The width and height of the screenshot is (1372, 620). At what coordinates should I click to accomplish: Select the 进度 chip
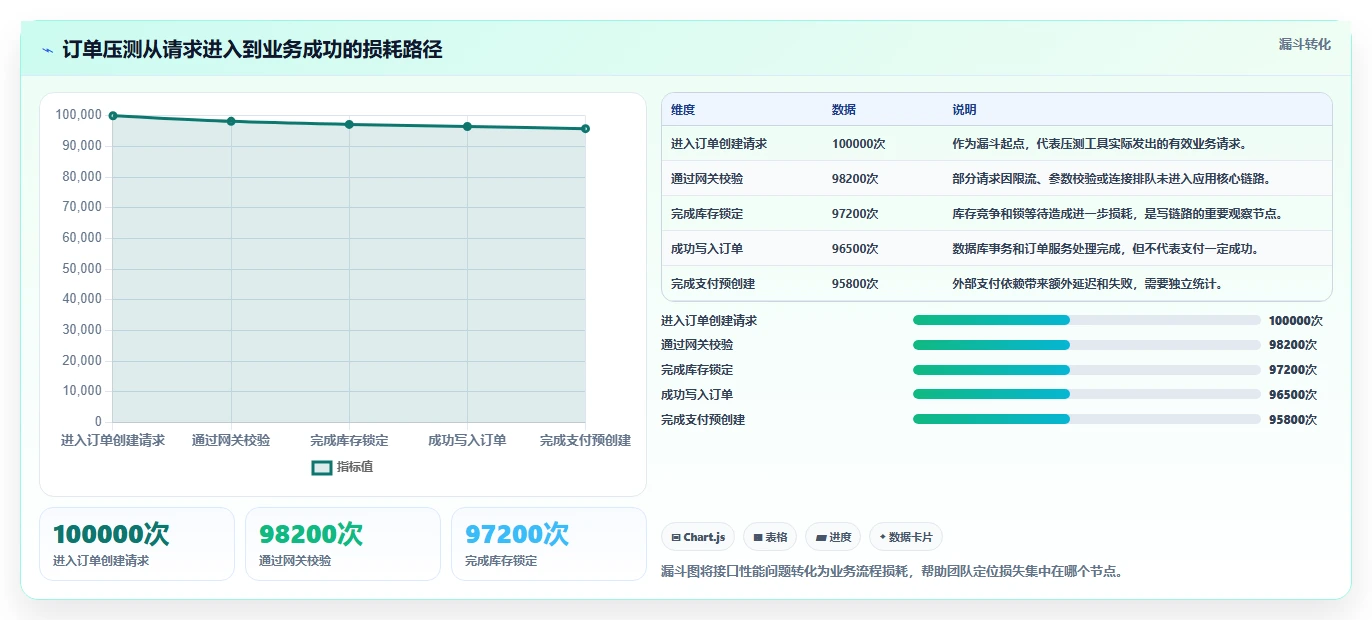(x=833, y=537)
